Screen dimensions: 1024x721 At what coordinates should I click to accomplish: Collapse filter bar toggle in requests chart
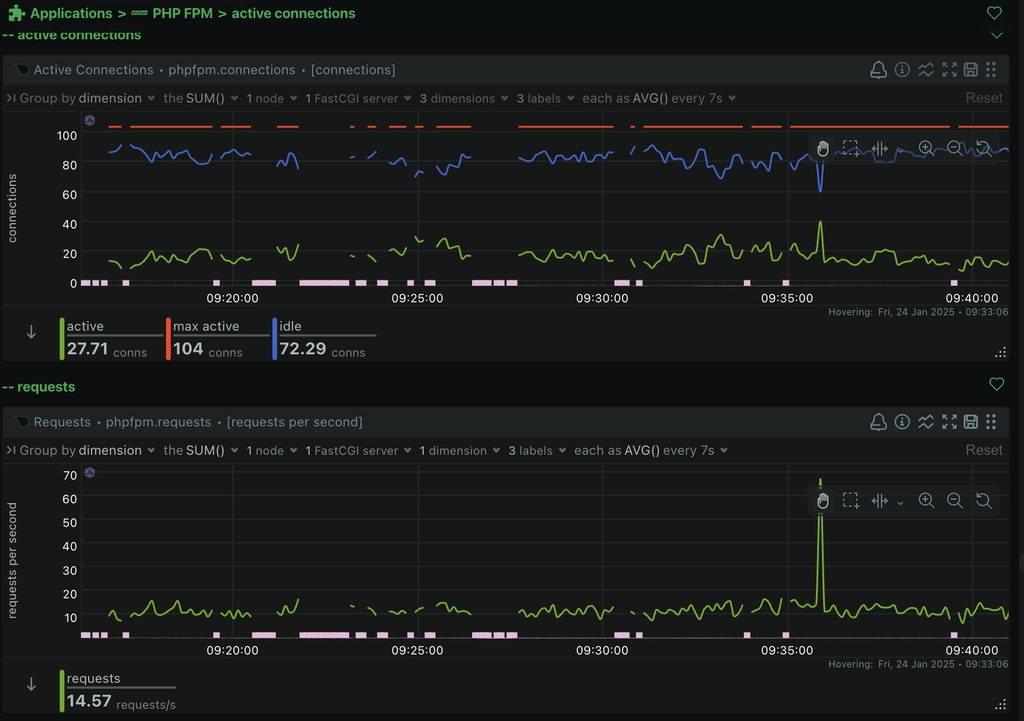point(10,451)
